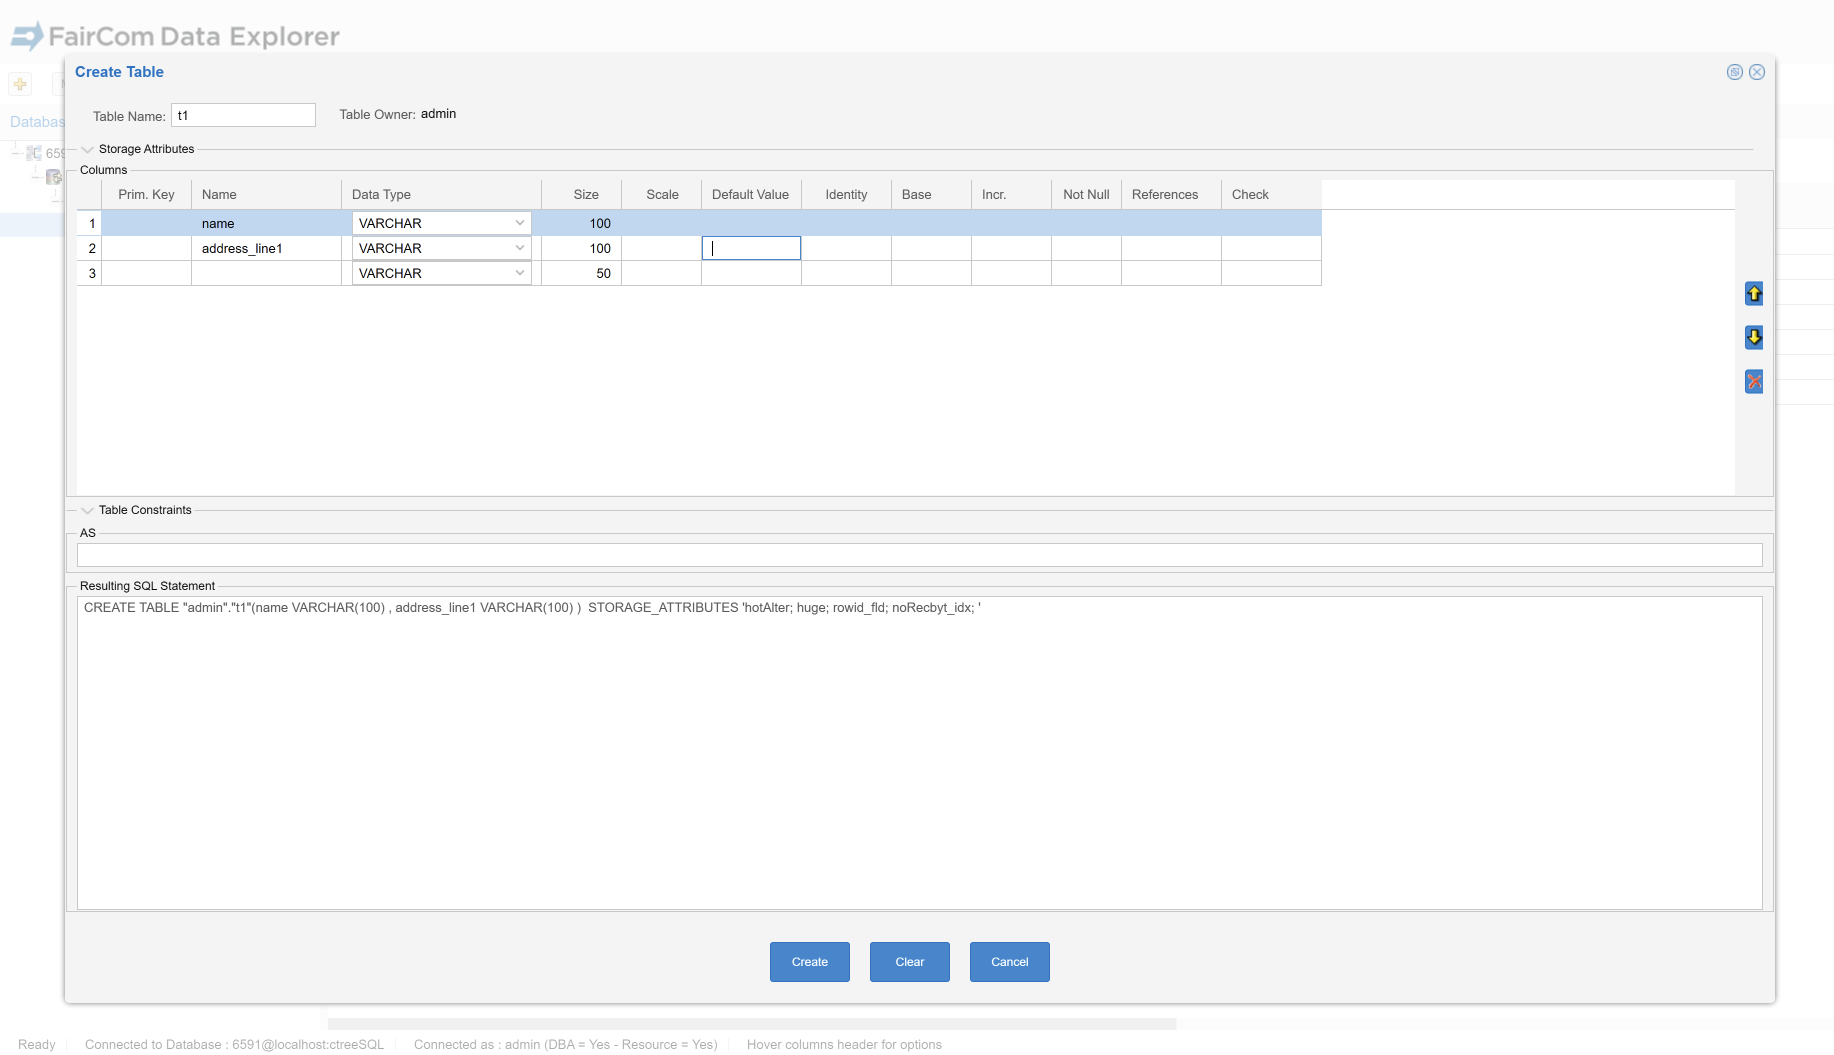Click 'Hover columns header for options' status text
This screenshot has height=1055, width=1834.
(x=844, y=1044)
